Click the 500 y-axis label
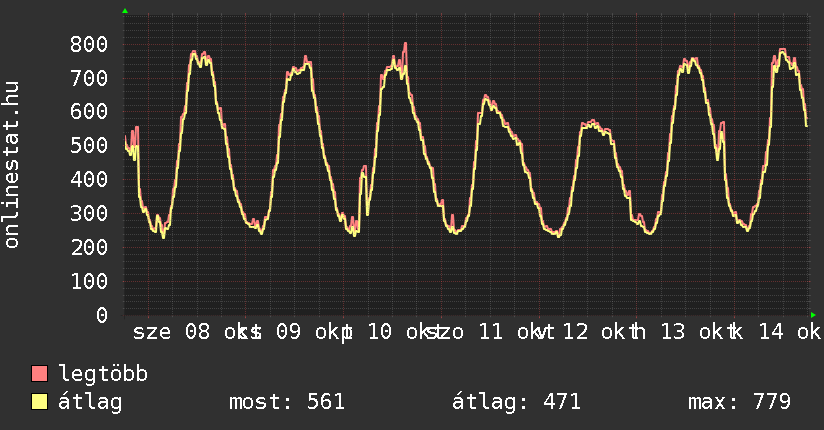This screenshot has height=430, width=824. [x=90, y=146]
